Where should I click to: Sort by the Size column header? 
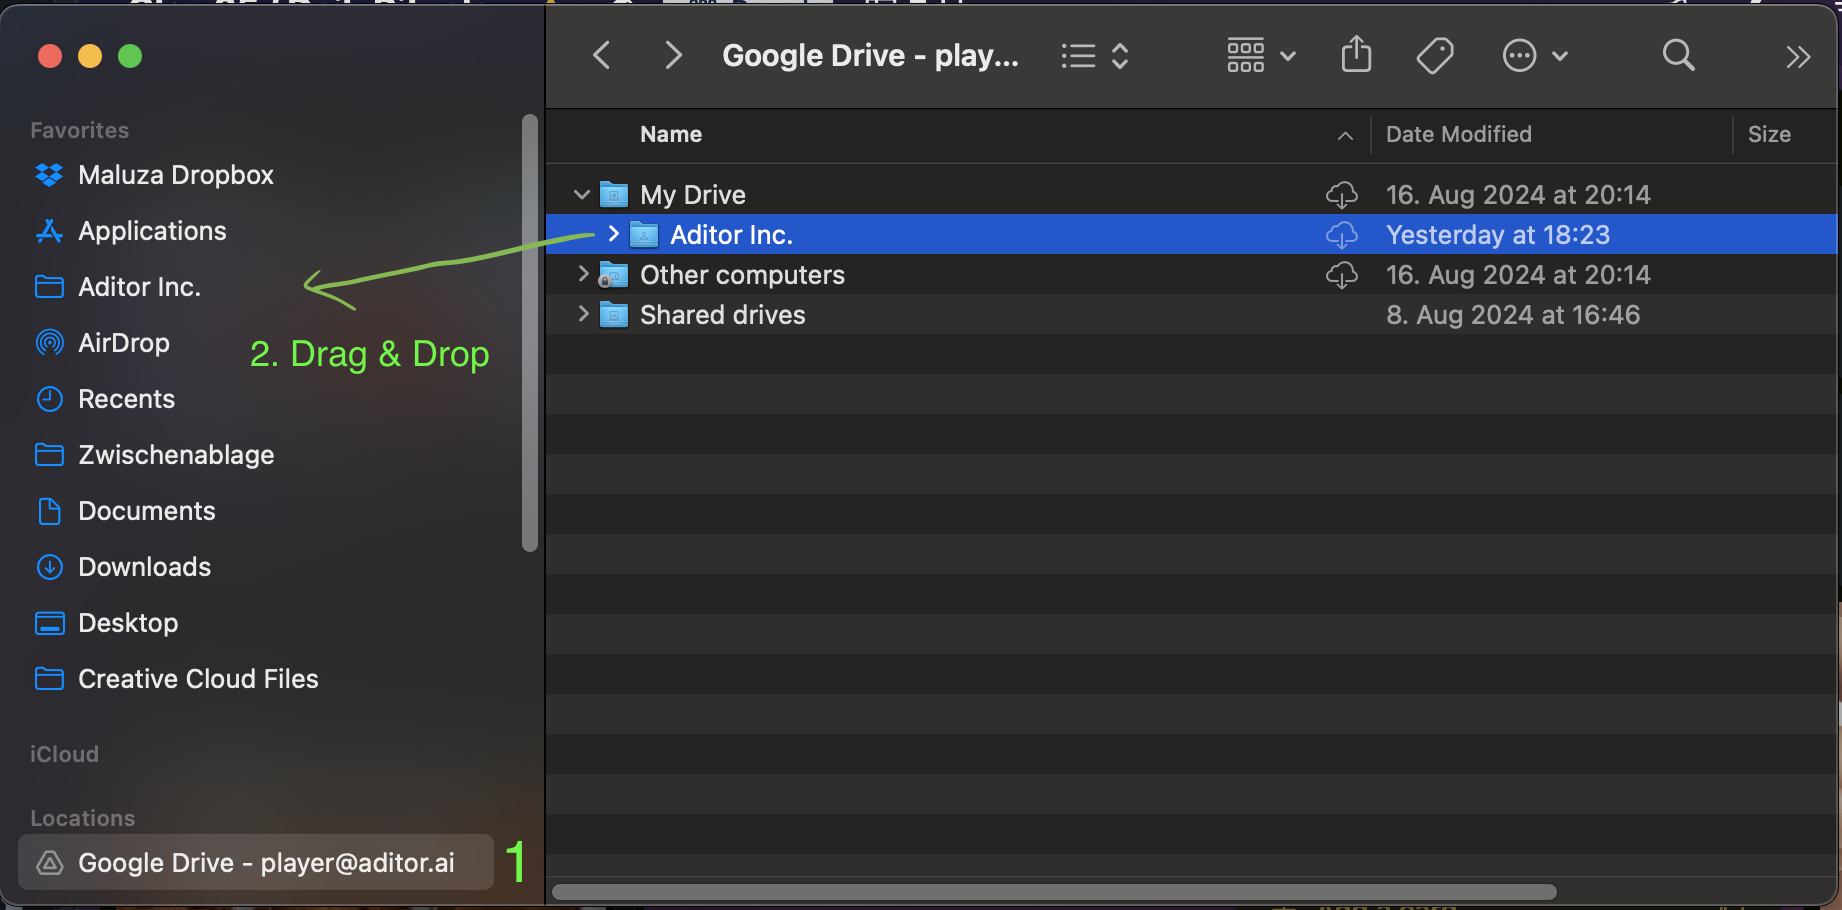[1769, 134]
